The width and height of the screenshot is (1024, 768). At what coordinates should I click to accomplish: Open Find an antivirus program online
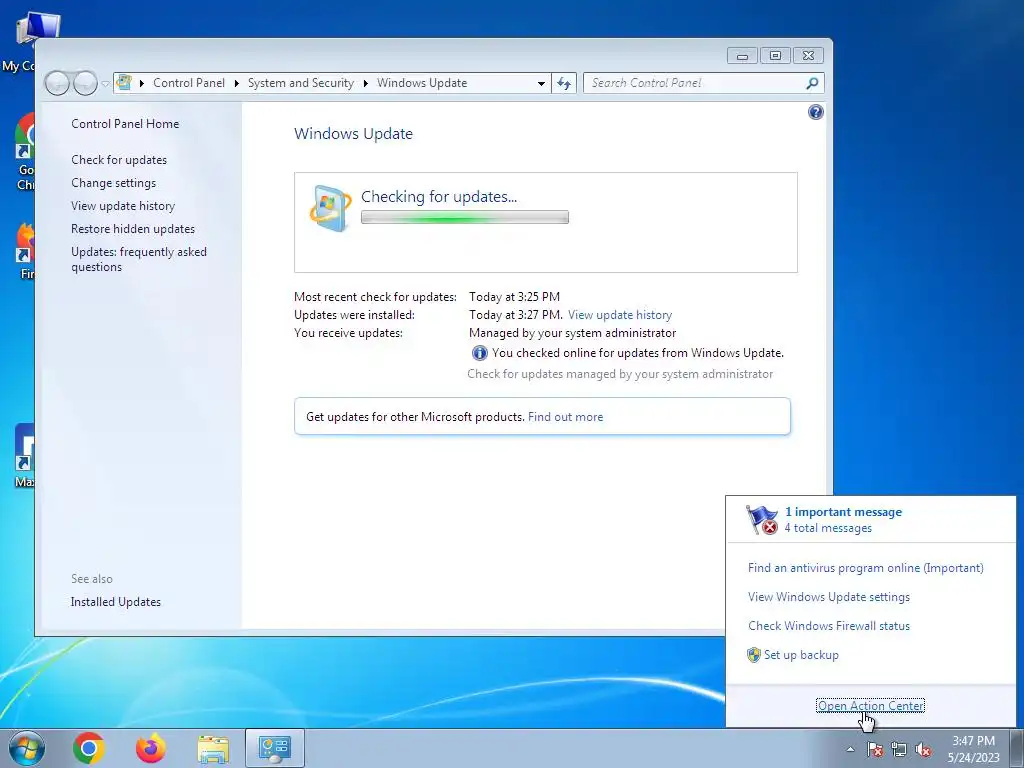(865, 568)
